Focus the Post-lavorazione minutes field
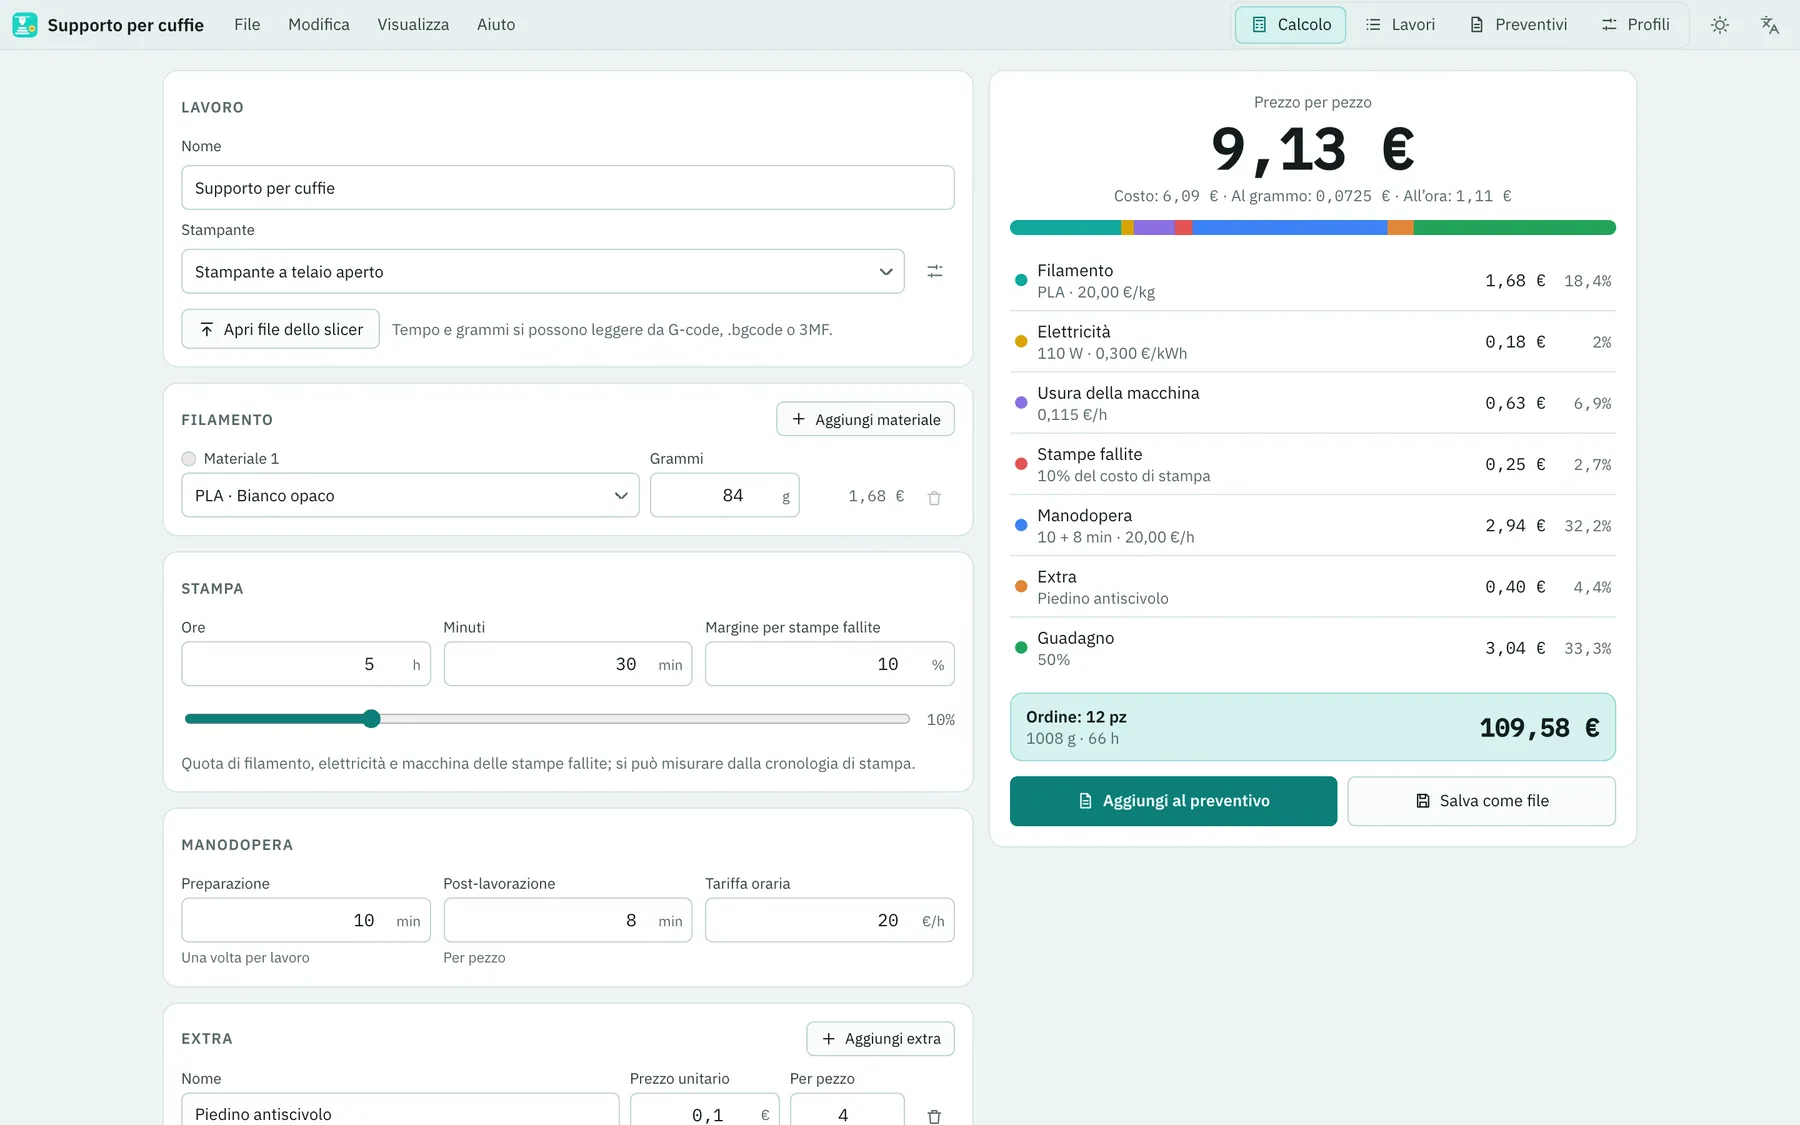 [568, 920]
